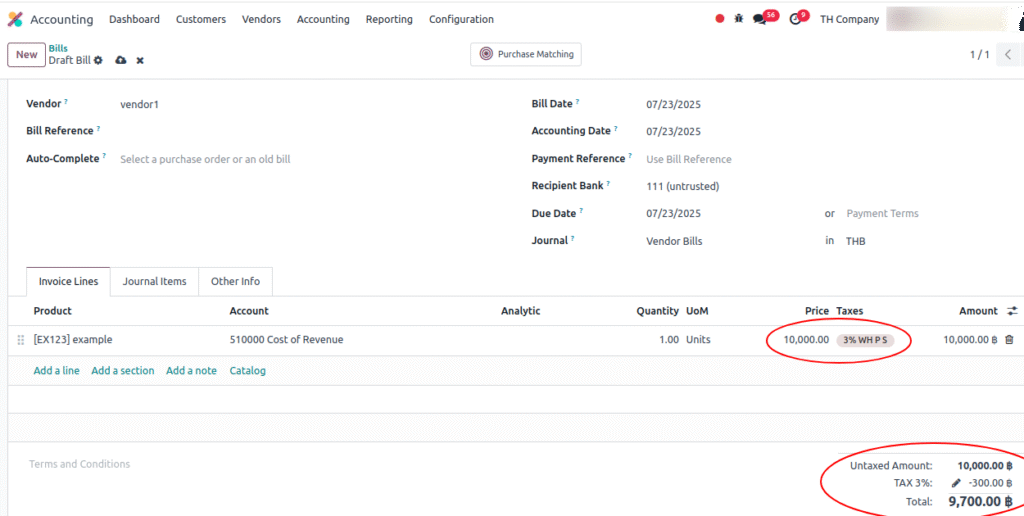The height and width of the screenshot is (516, 1024).
Task: Open the Vendors menu
Action: coord(261,20)
